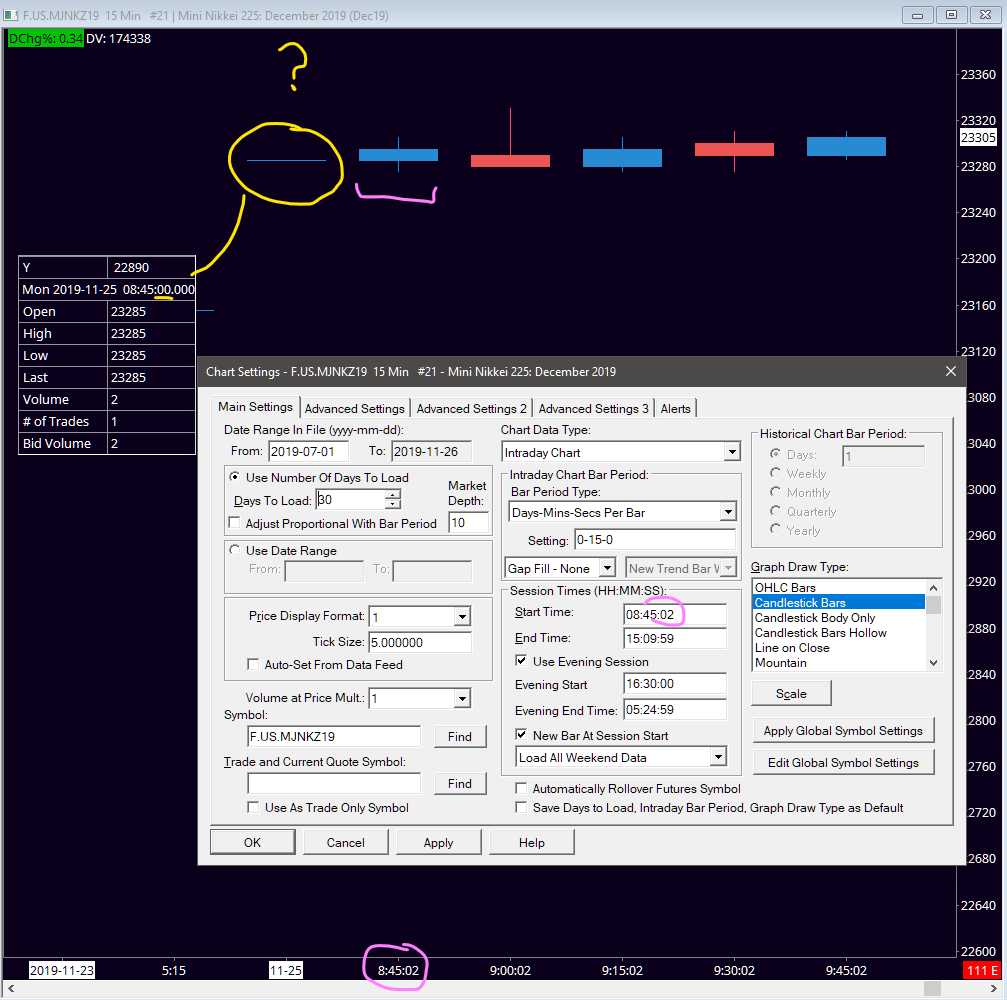This screenshot has height=1000, width=1007.
Task: Click Find button next to Symbol field
Action: 460,737
